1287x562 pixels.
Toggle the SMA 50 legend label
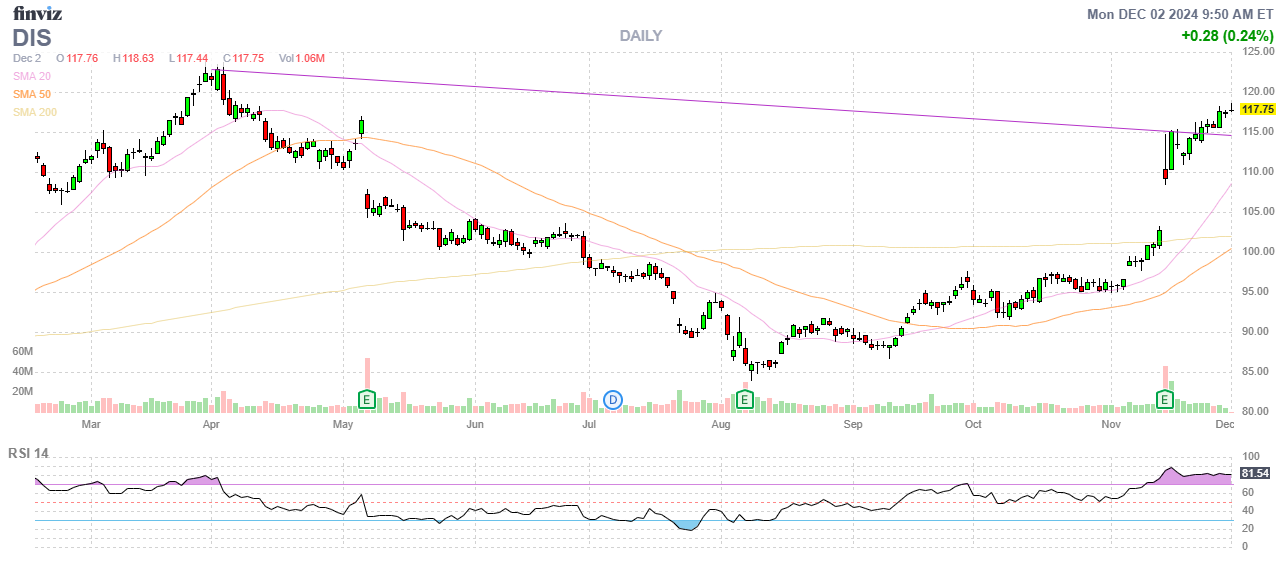click(32, 94)
